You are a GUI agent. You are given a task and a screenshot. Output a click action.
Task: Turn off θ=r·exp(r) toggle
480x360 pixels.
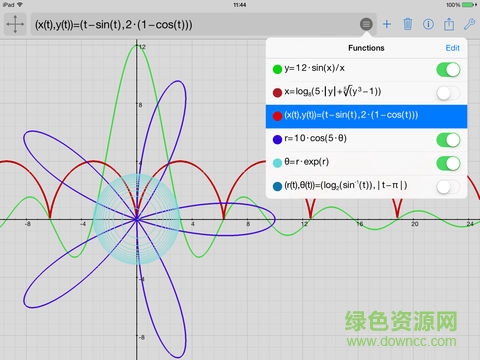[x=448, y=163]
